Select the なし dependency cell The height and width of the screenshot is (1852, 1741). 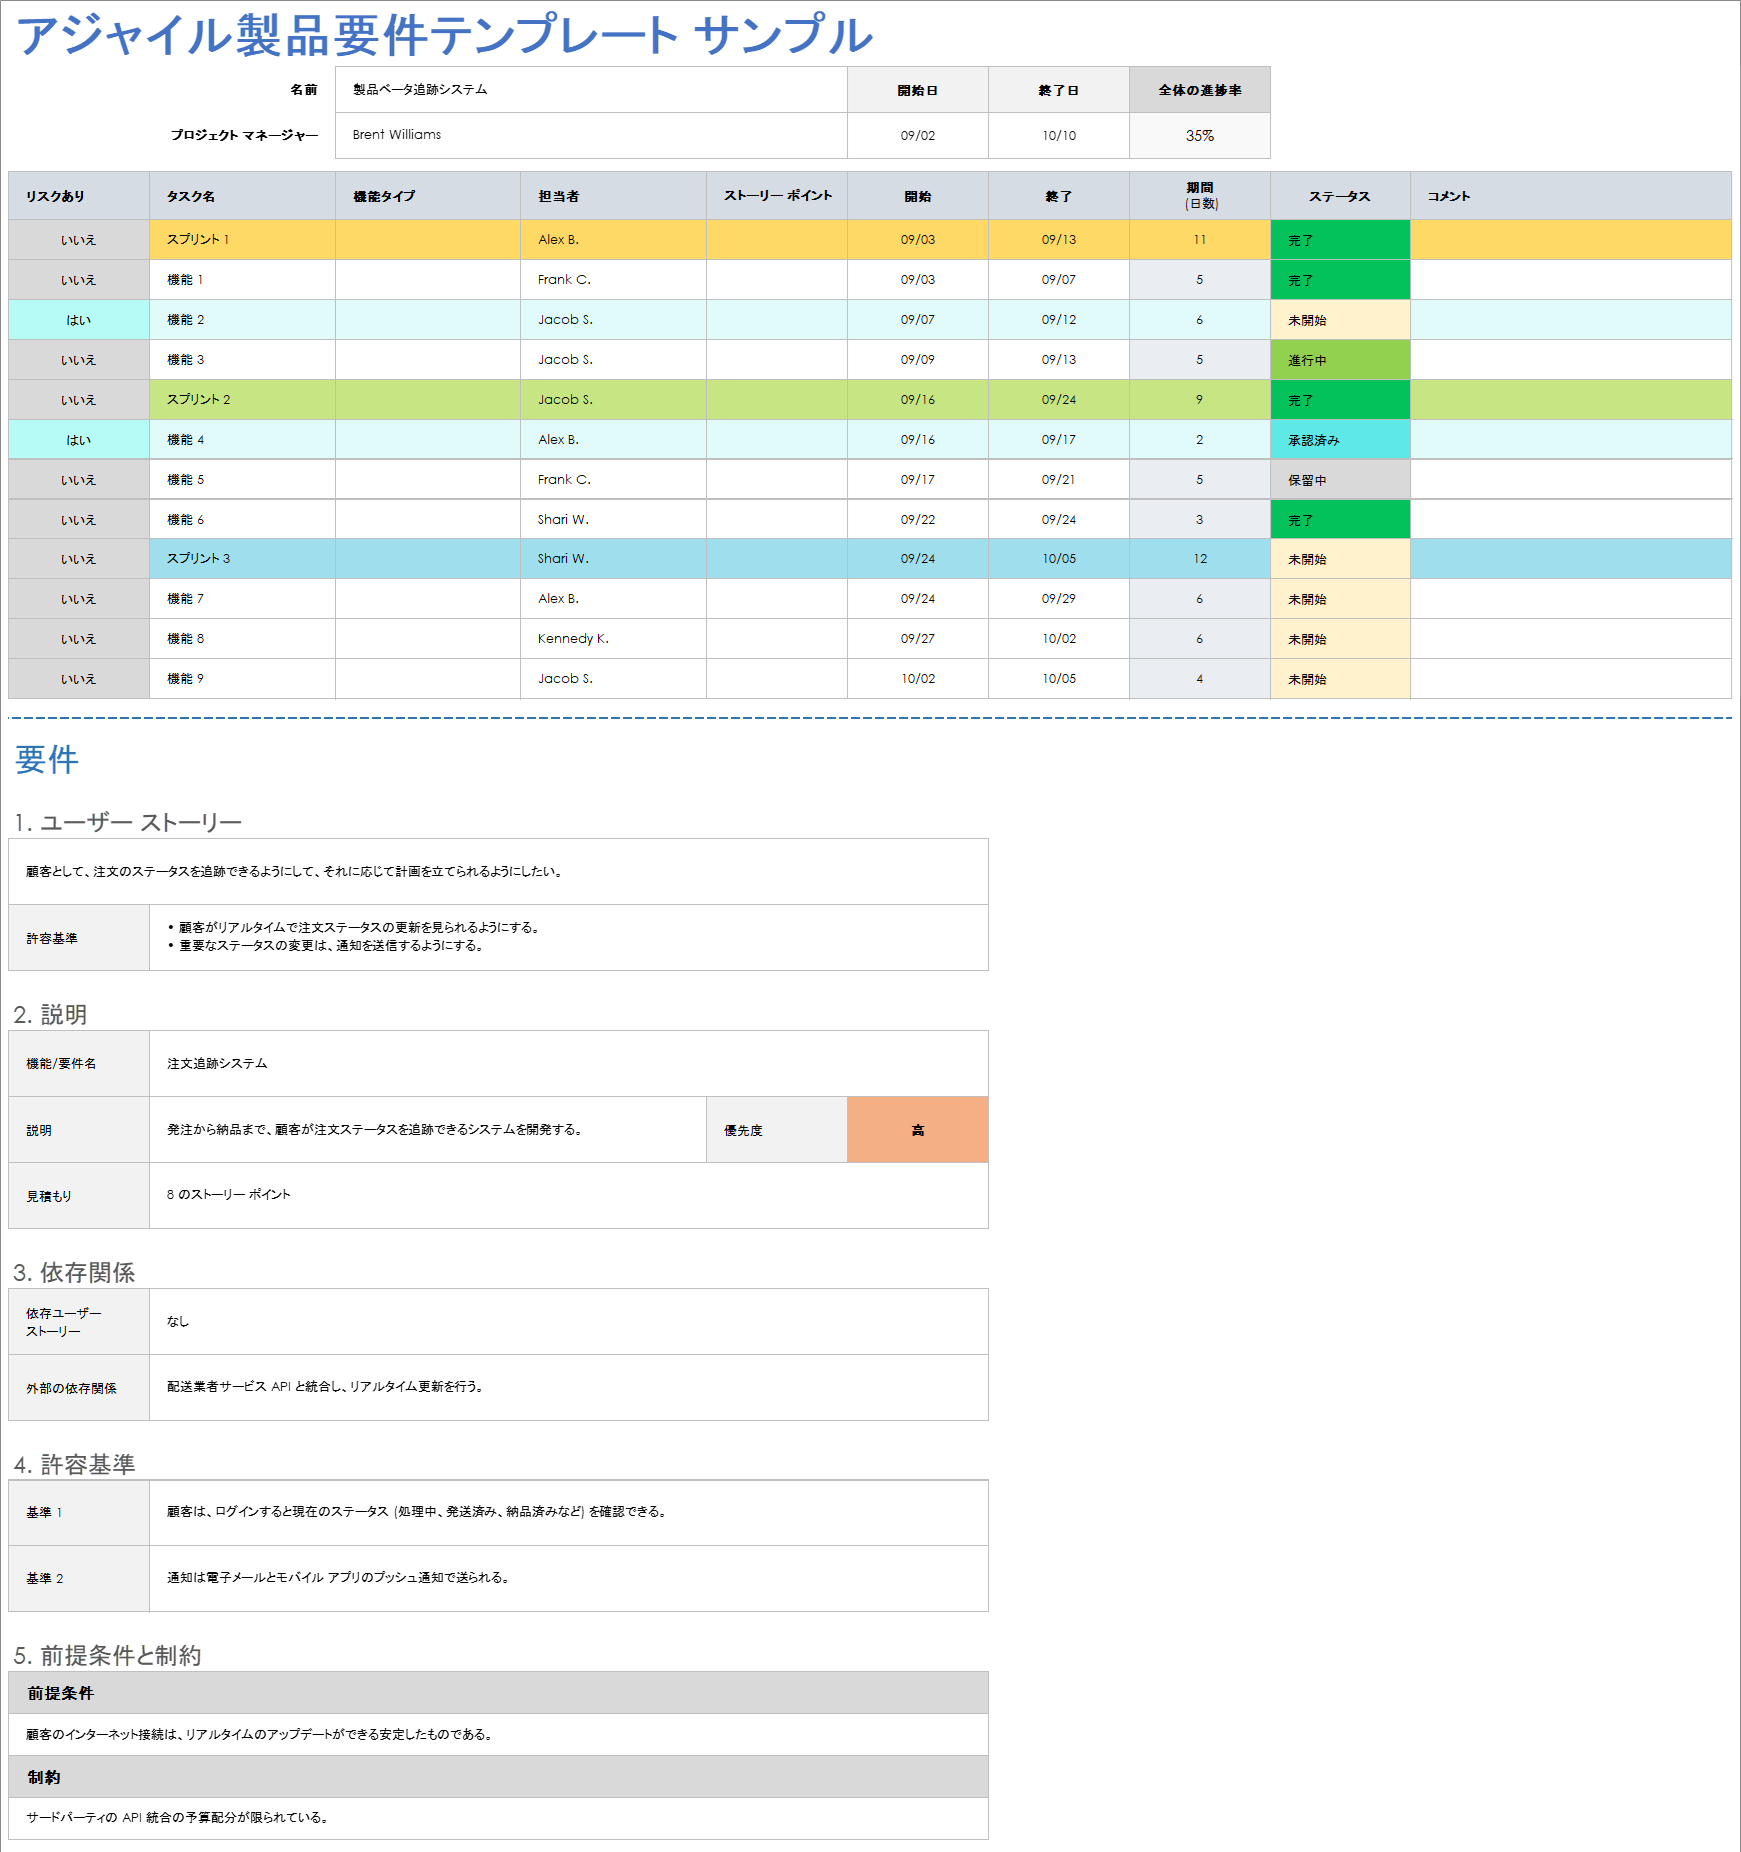point(568,1322)
